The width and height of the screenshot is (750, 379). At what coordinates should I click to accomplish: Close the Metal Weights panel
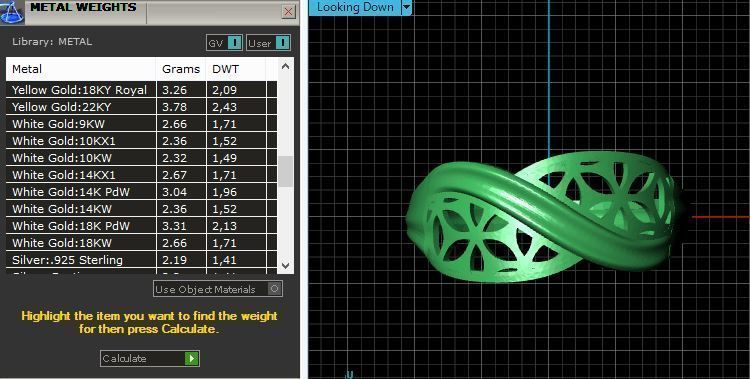pyautogui.click(x=288, y=11)
